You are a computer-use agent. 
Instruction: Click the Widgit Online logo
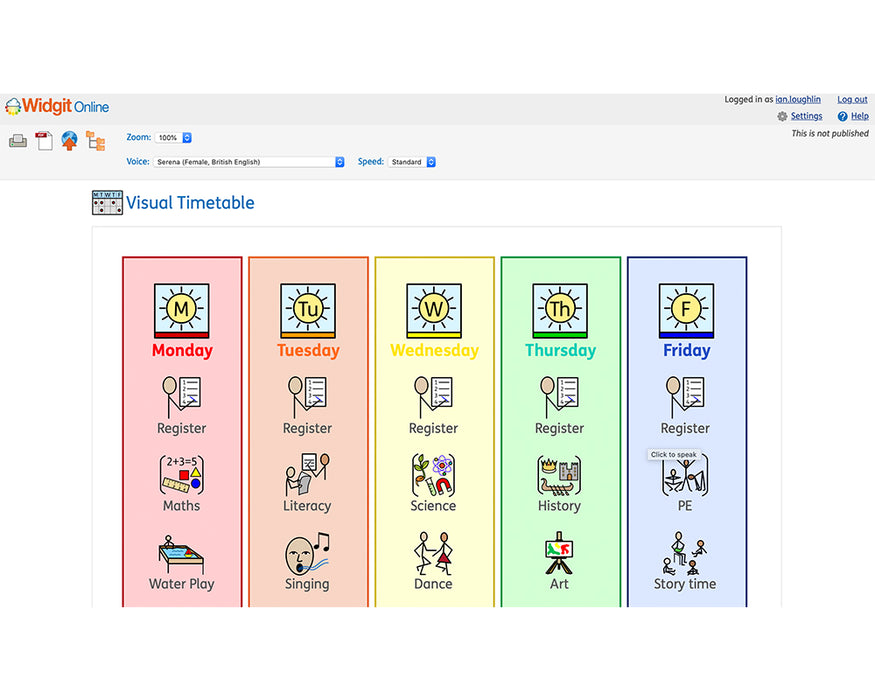(57, 107)
